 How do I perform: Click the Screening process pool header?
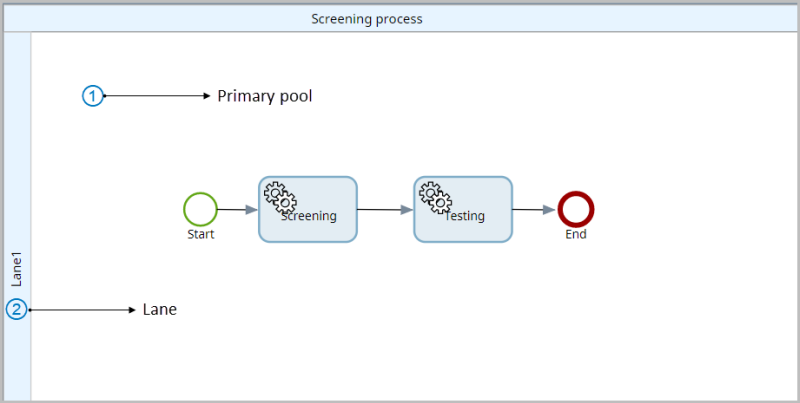(x=366, y=19)
